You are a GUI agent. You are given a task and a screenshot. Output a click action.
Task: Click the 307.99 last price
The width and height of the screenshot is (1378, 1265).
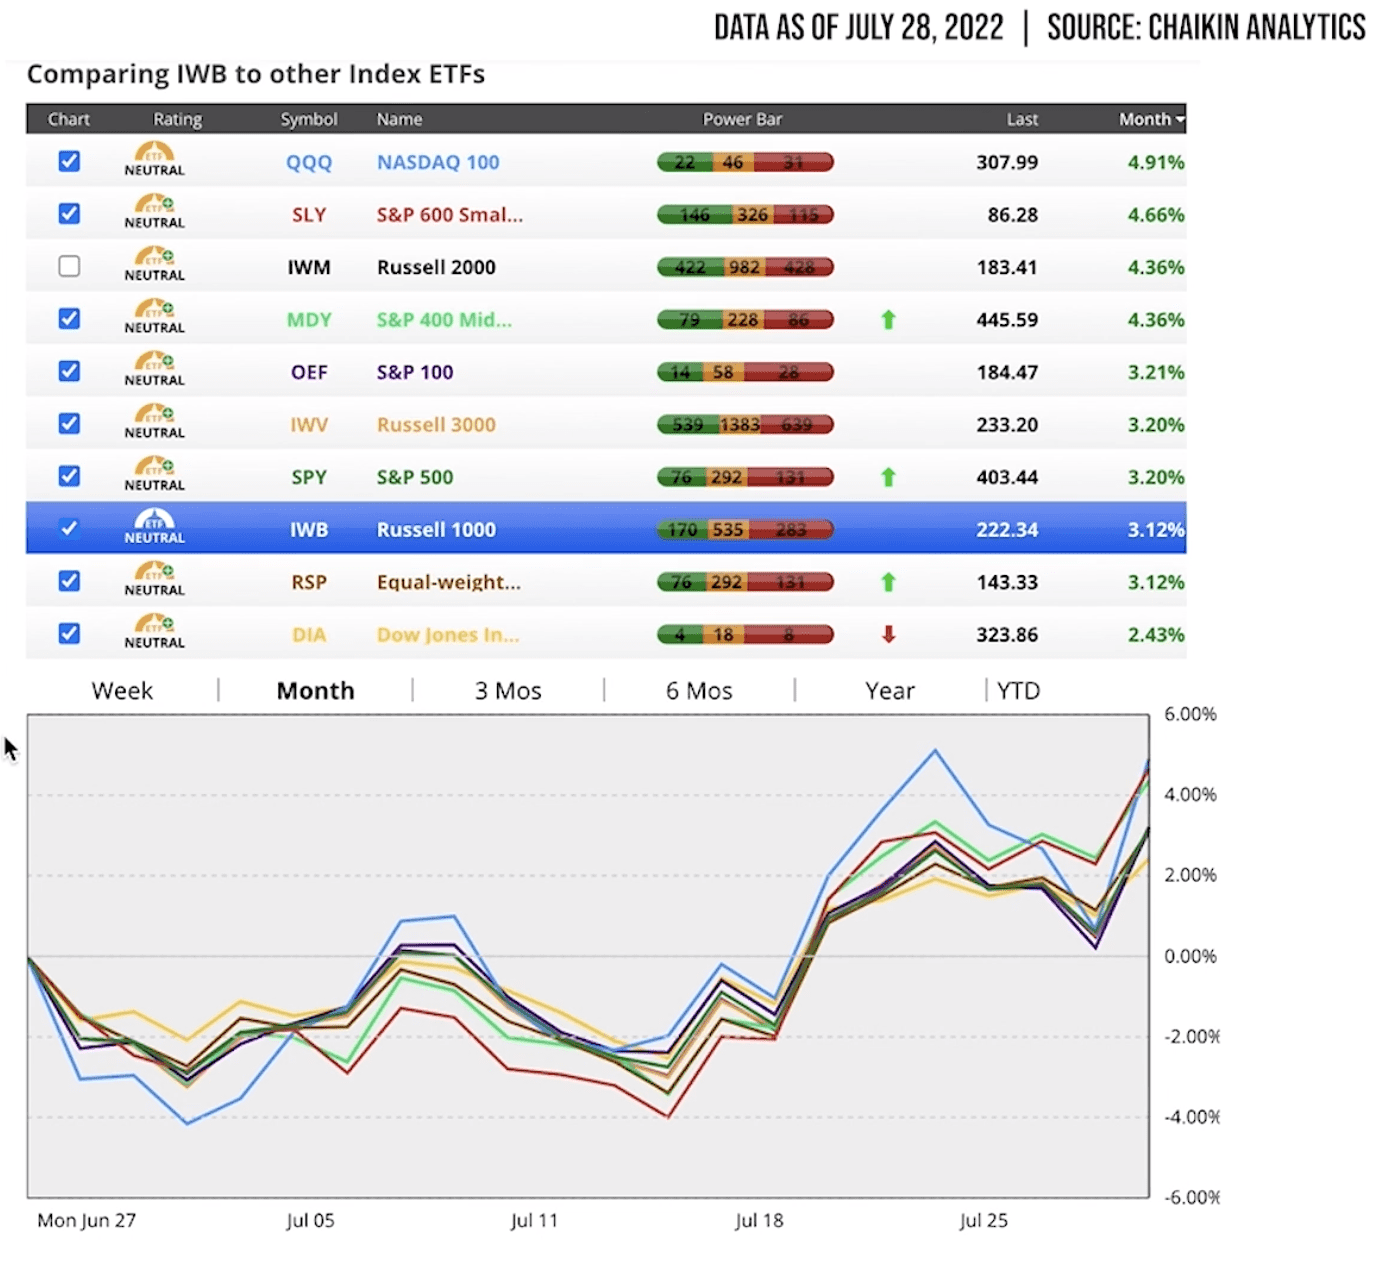pyautogui.click(x=1007, y=162)
